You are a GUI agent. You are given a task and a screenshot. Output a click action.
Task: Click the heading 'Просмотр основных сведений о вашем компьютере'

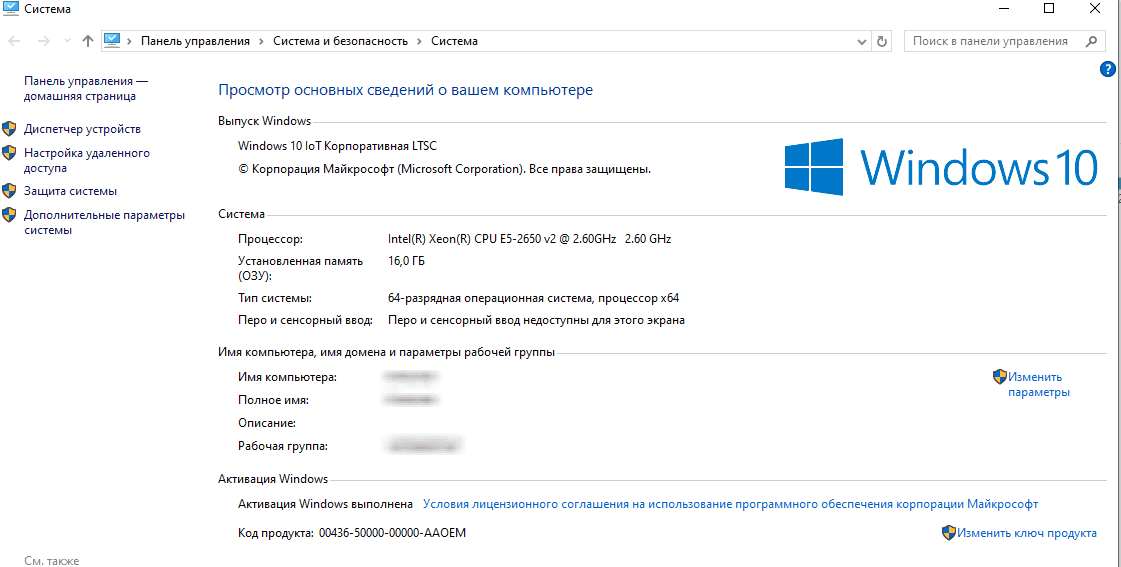click(x=405, y=90)
